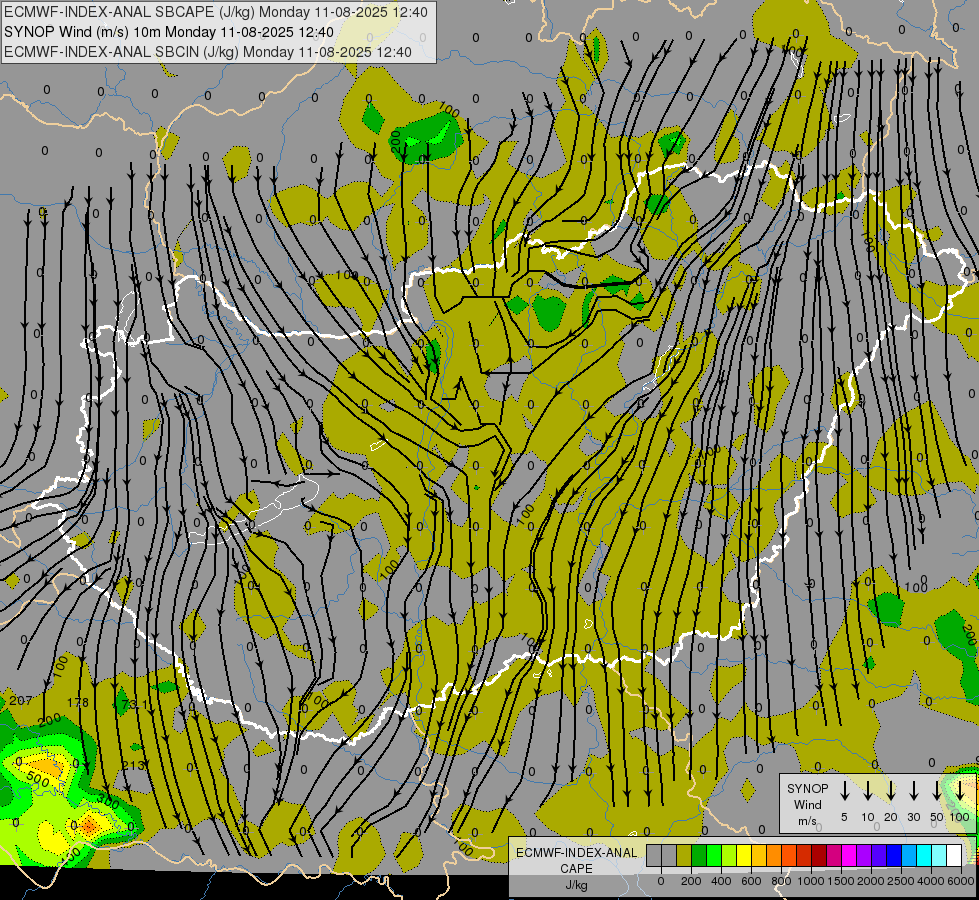Click the SBCAPE title line in the header
Screen dimensions: 979x900
(216, 12)
